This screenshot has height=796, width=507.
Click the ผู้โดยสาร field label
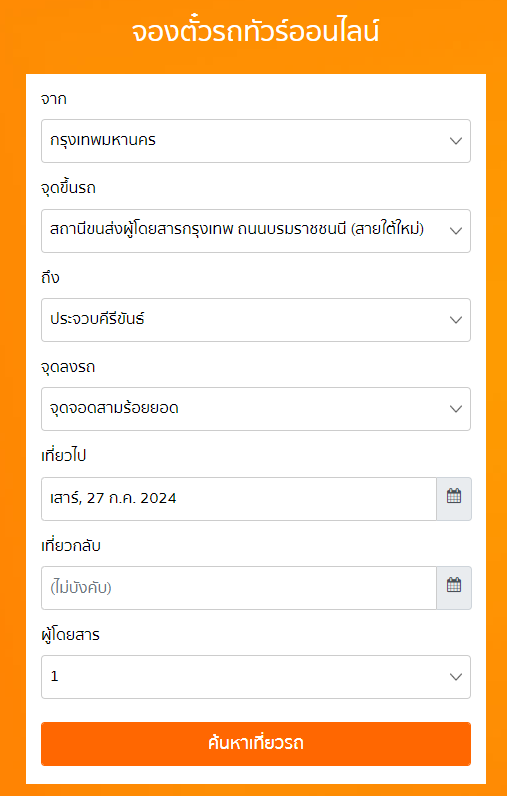click(70, 635)
